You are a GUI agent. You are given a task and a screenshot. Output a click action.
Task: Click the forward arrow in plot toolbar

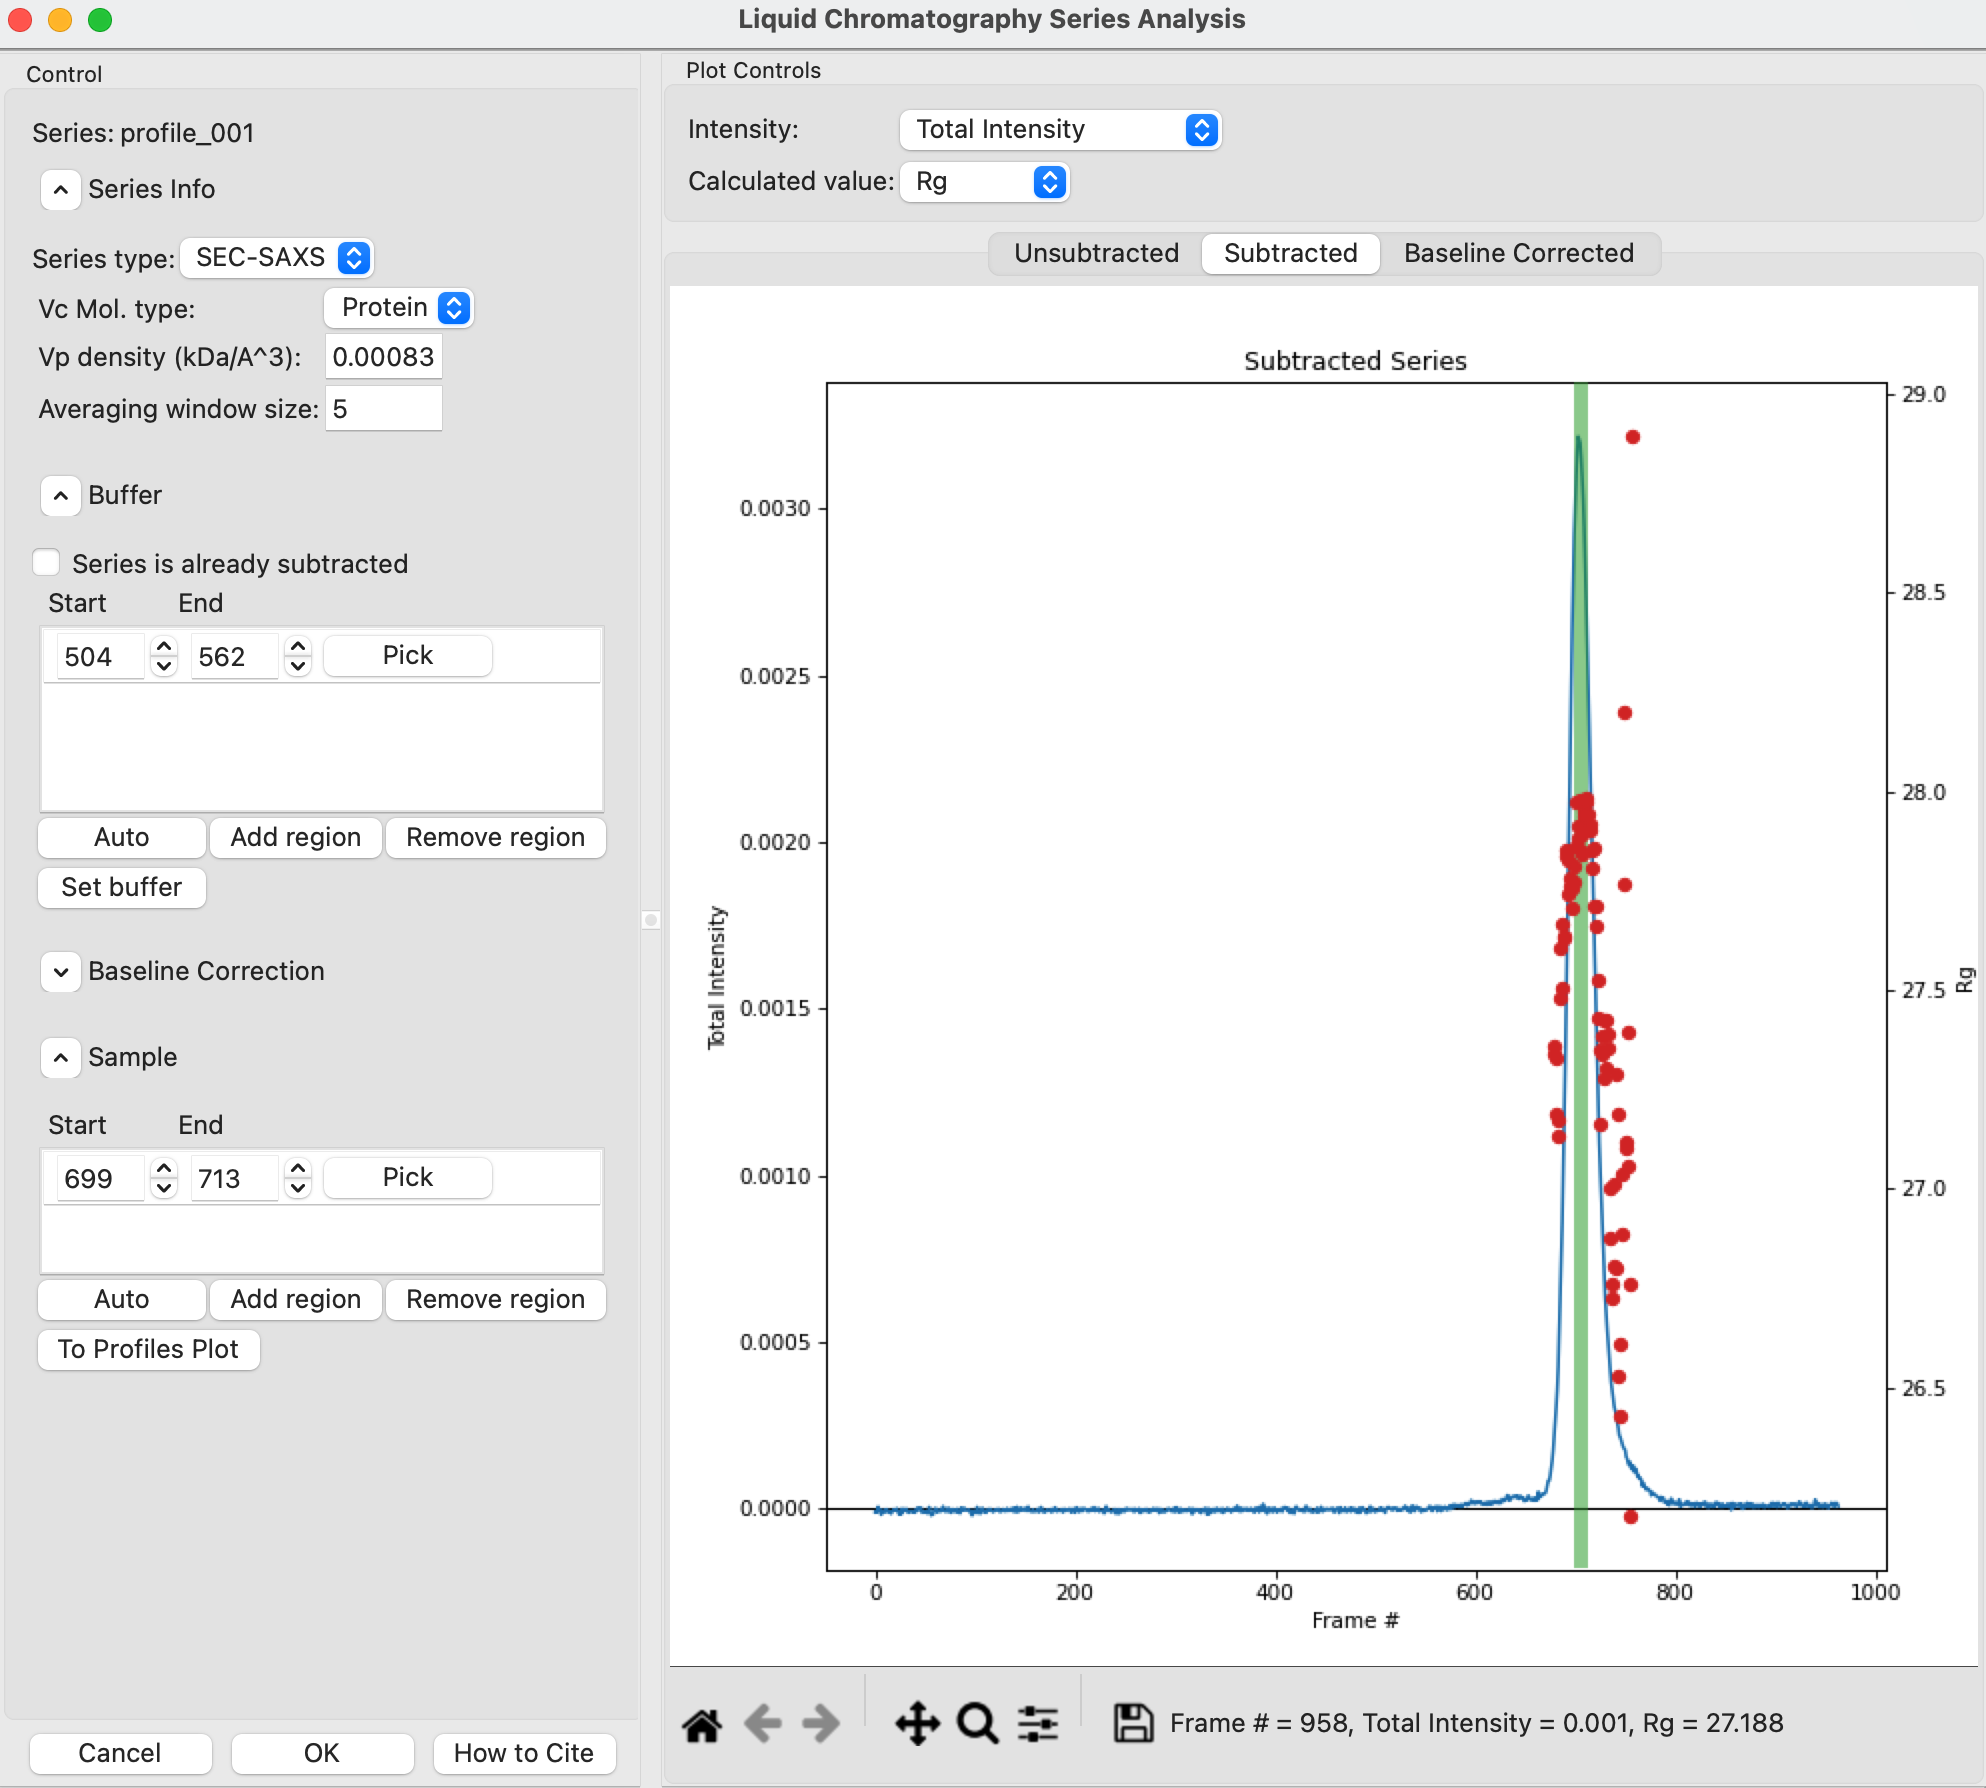point(821,1724)
